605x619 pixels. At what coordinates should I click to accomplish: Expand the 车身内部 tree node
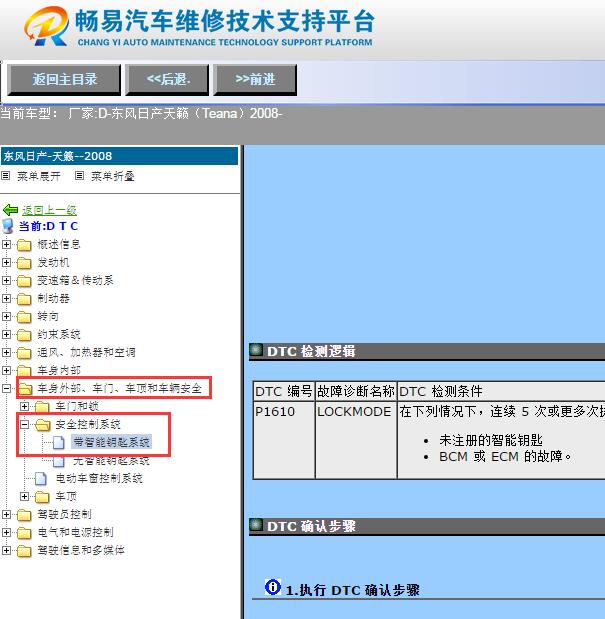pyautogui.click(x=6, y=370)
